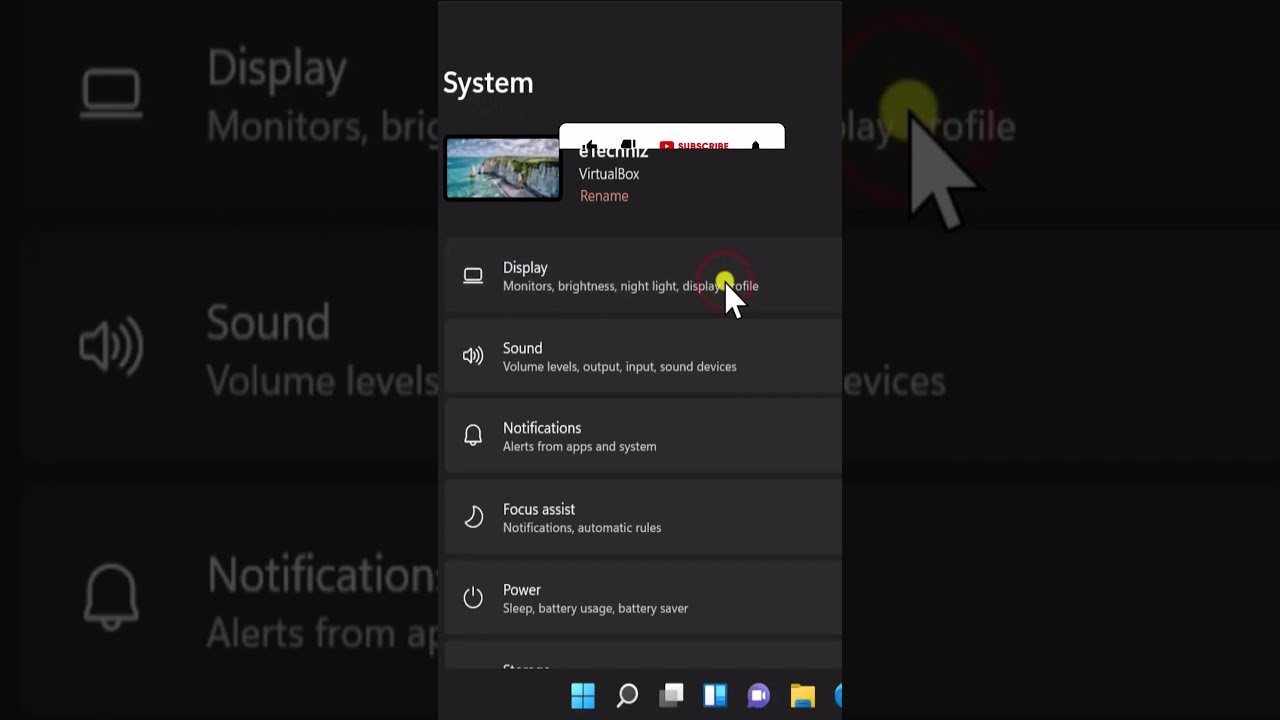Click the Focus assist moon icon
The width and height of the screenshot is (1280, 720).
[x=473, y=517]
